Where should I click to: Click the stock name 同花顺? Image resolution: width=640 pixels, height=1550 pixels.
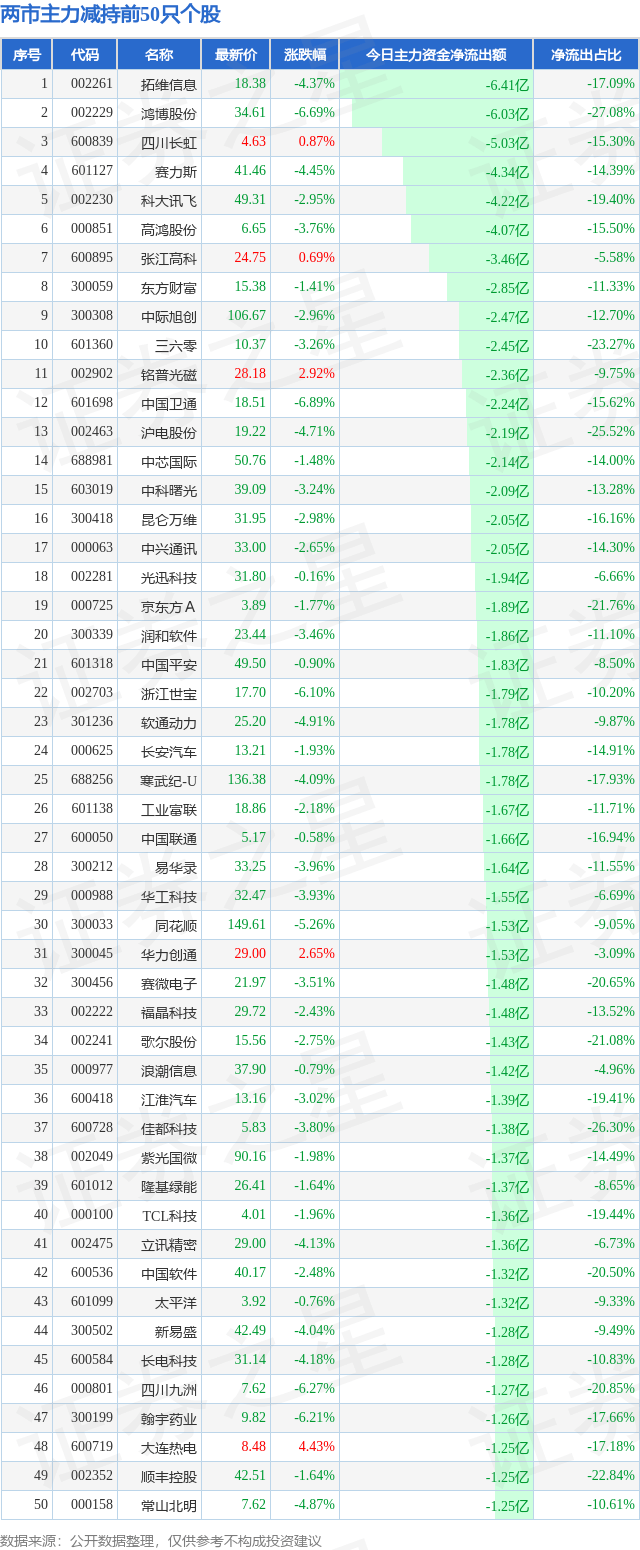176,925
